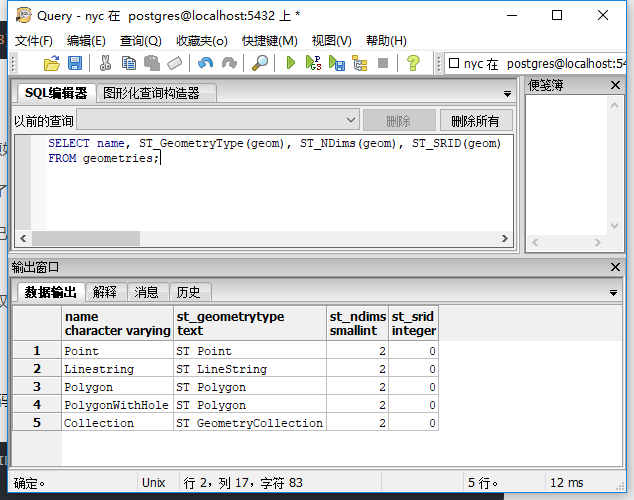Screen dimensions: 634x500
Task: Open the 收藏夹(o) menu
Action: tap(202, 41)
